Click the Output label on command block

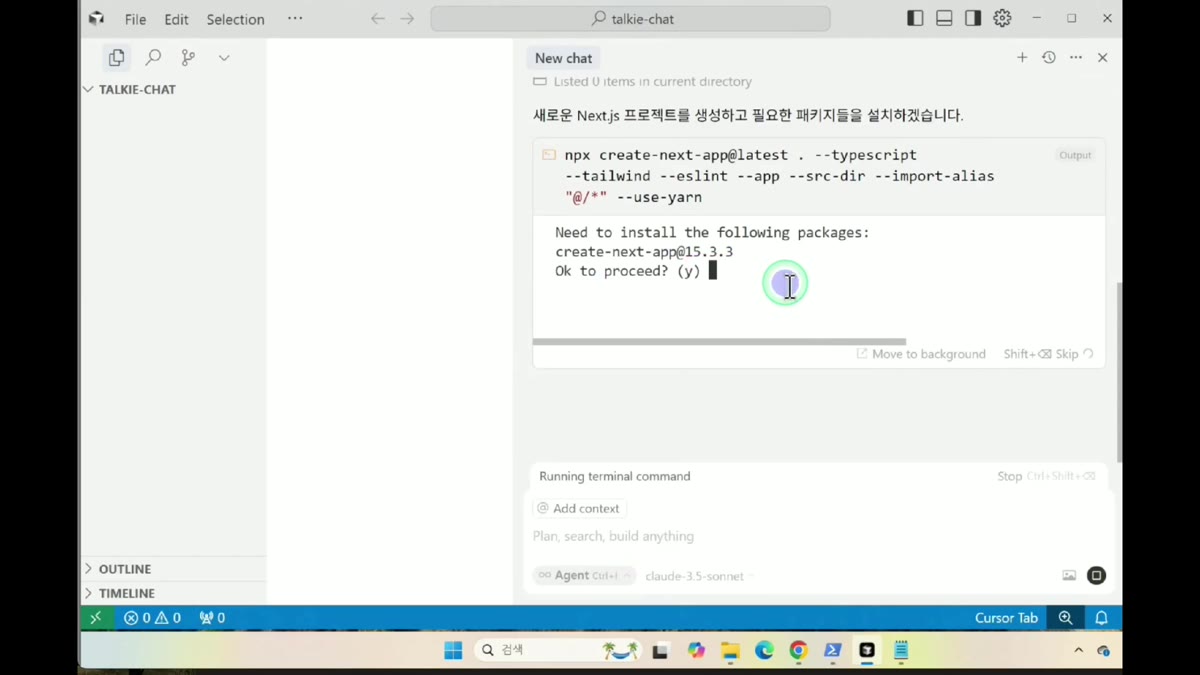(1075, 155)
